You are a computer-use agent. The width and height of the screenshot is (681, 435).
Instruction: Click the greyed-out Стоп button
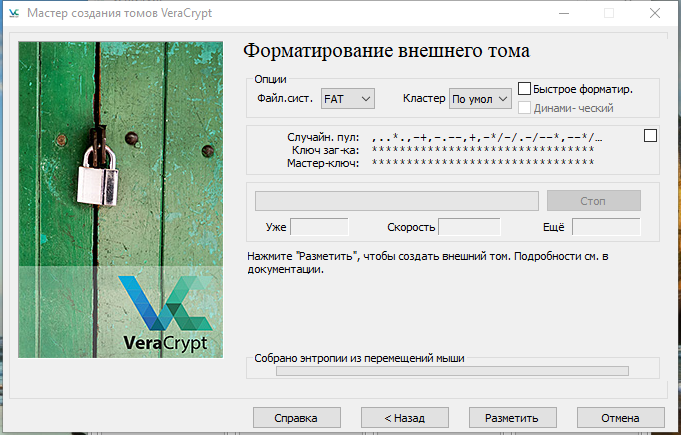coord(594,201)
